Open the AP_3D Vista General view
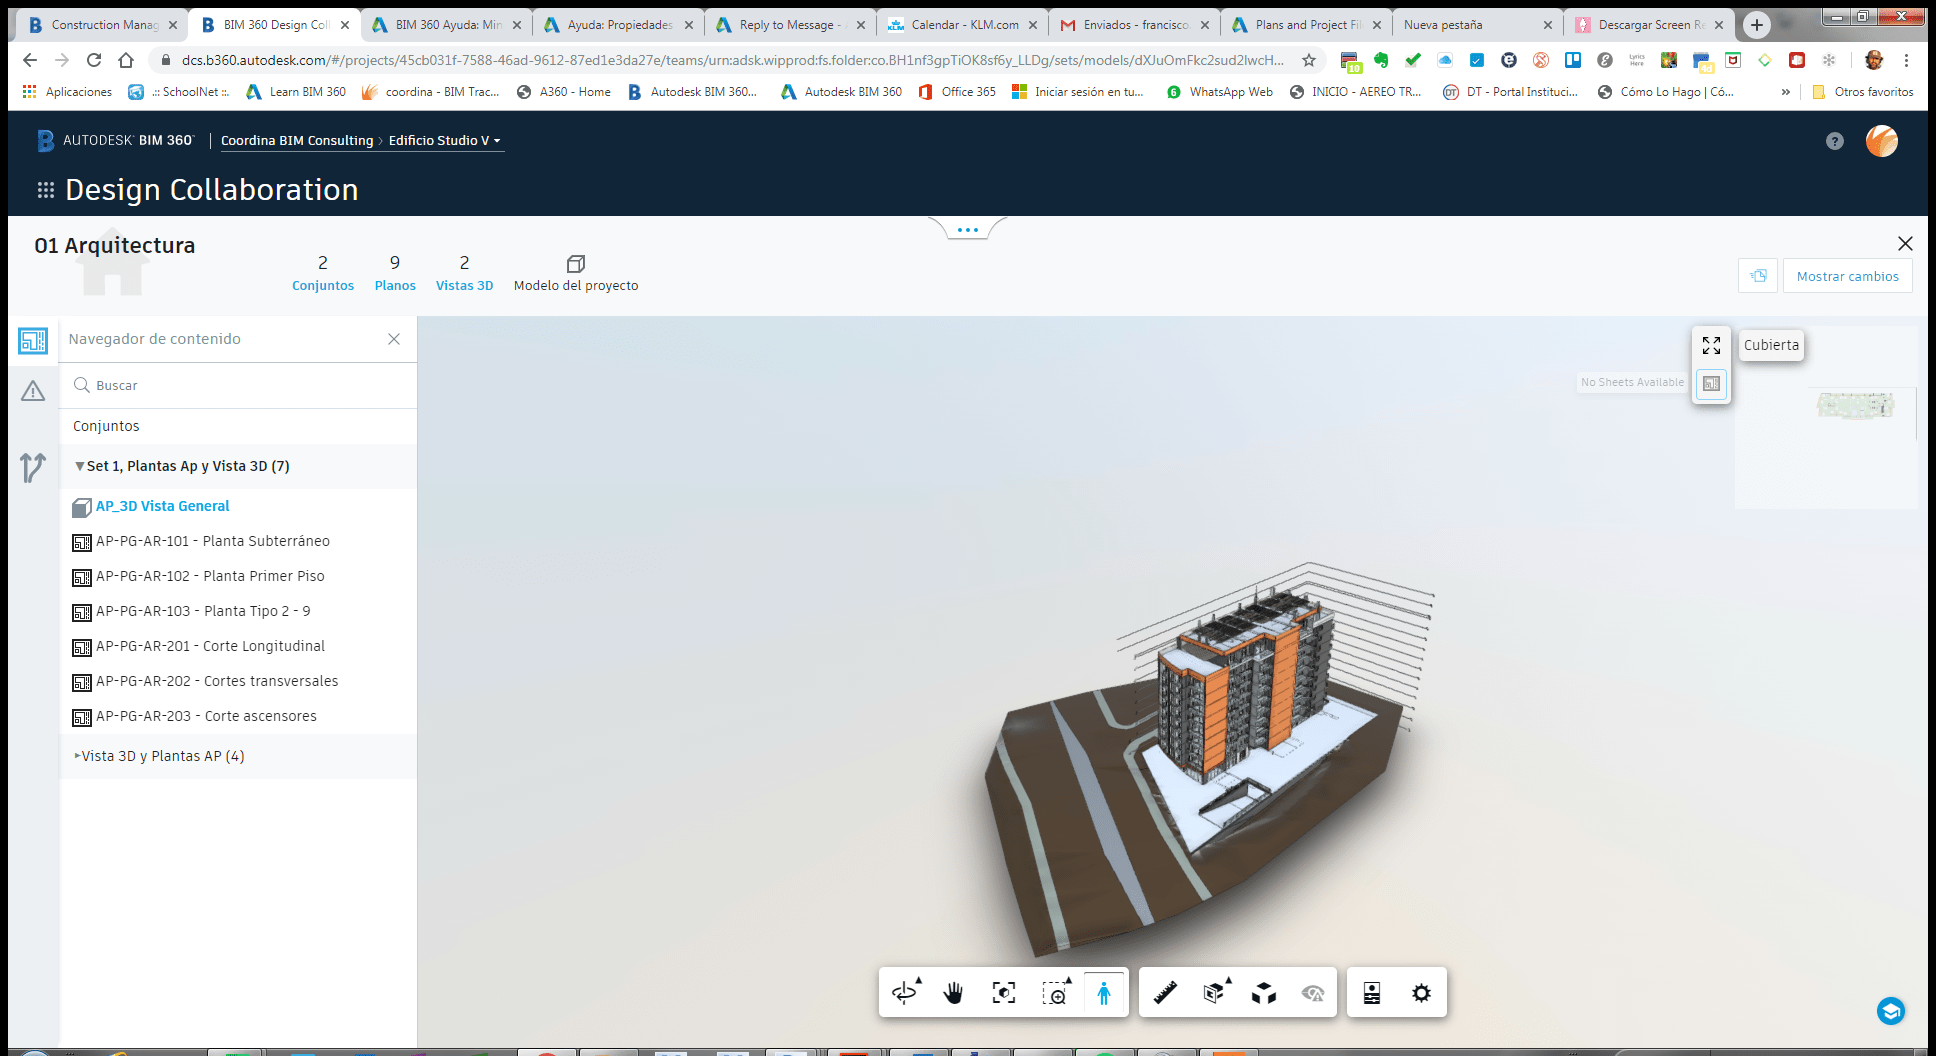Image resolution: width=1936 pixels, height=1056 pixels. click(x=161, y=506)
